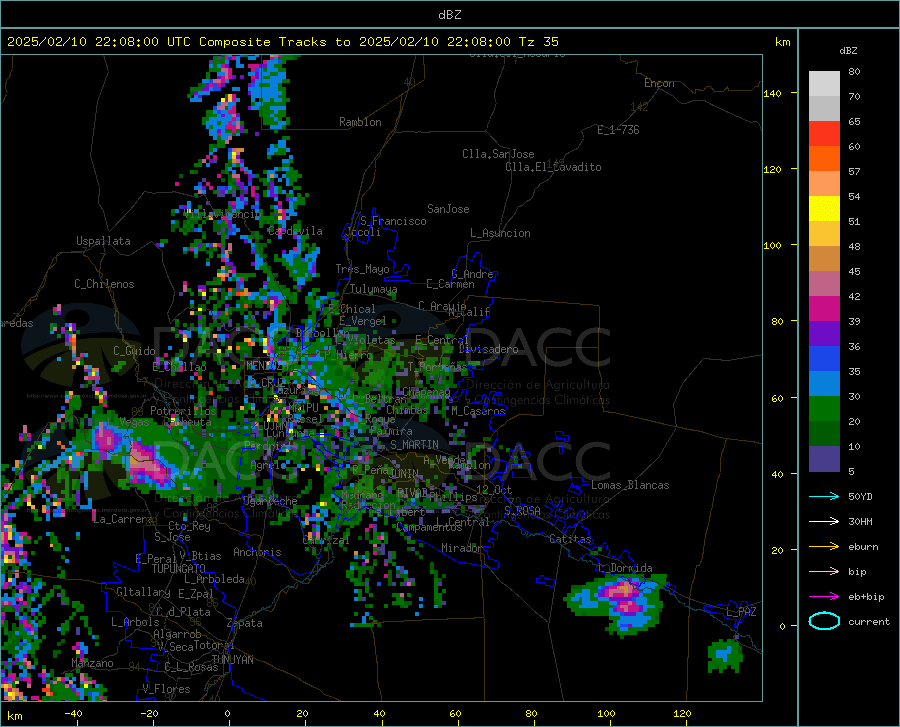Click the Lomas_Blancas label
900x727 pixels.
point(630,485)
